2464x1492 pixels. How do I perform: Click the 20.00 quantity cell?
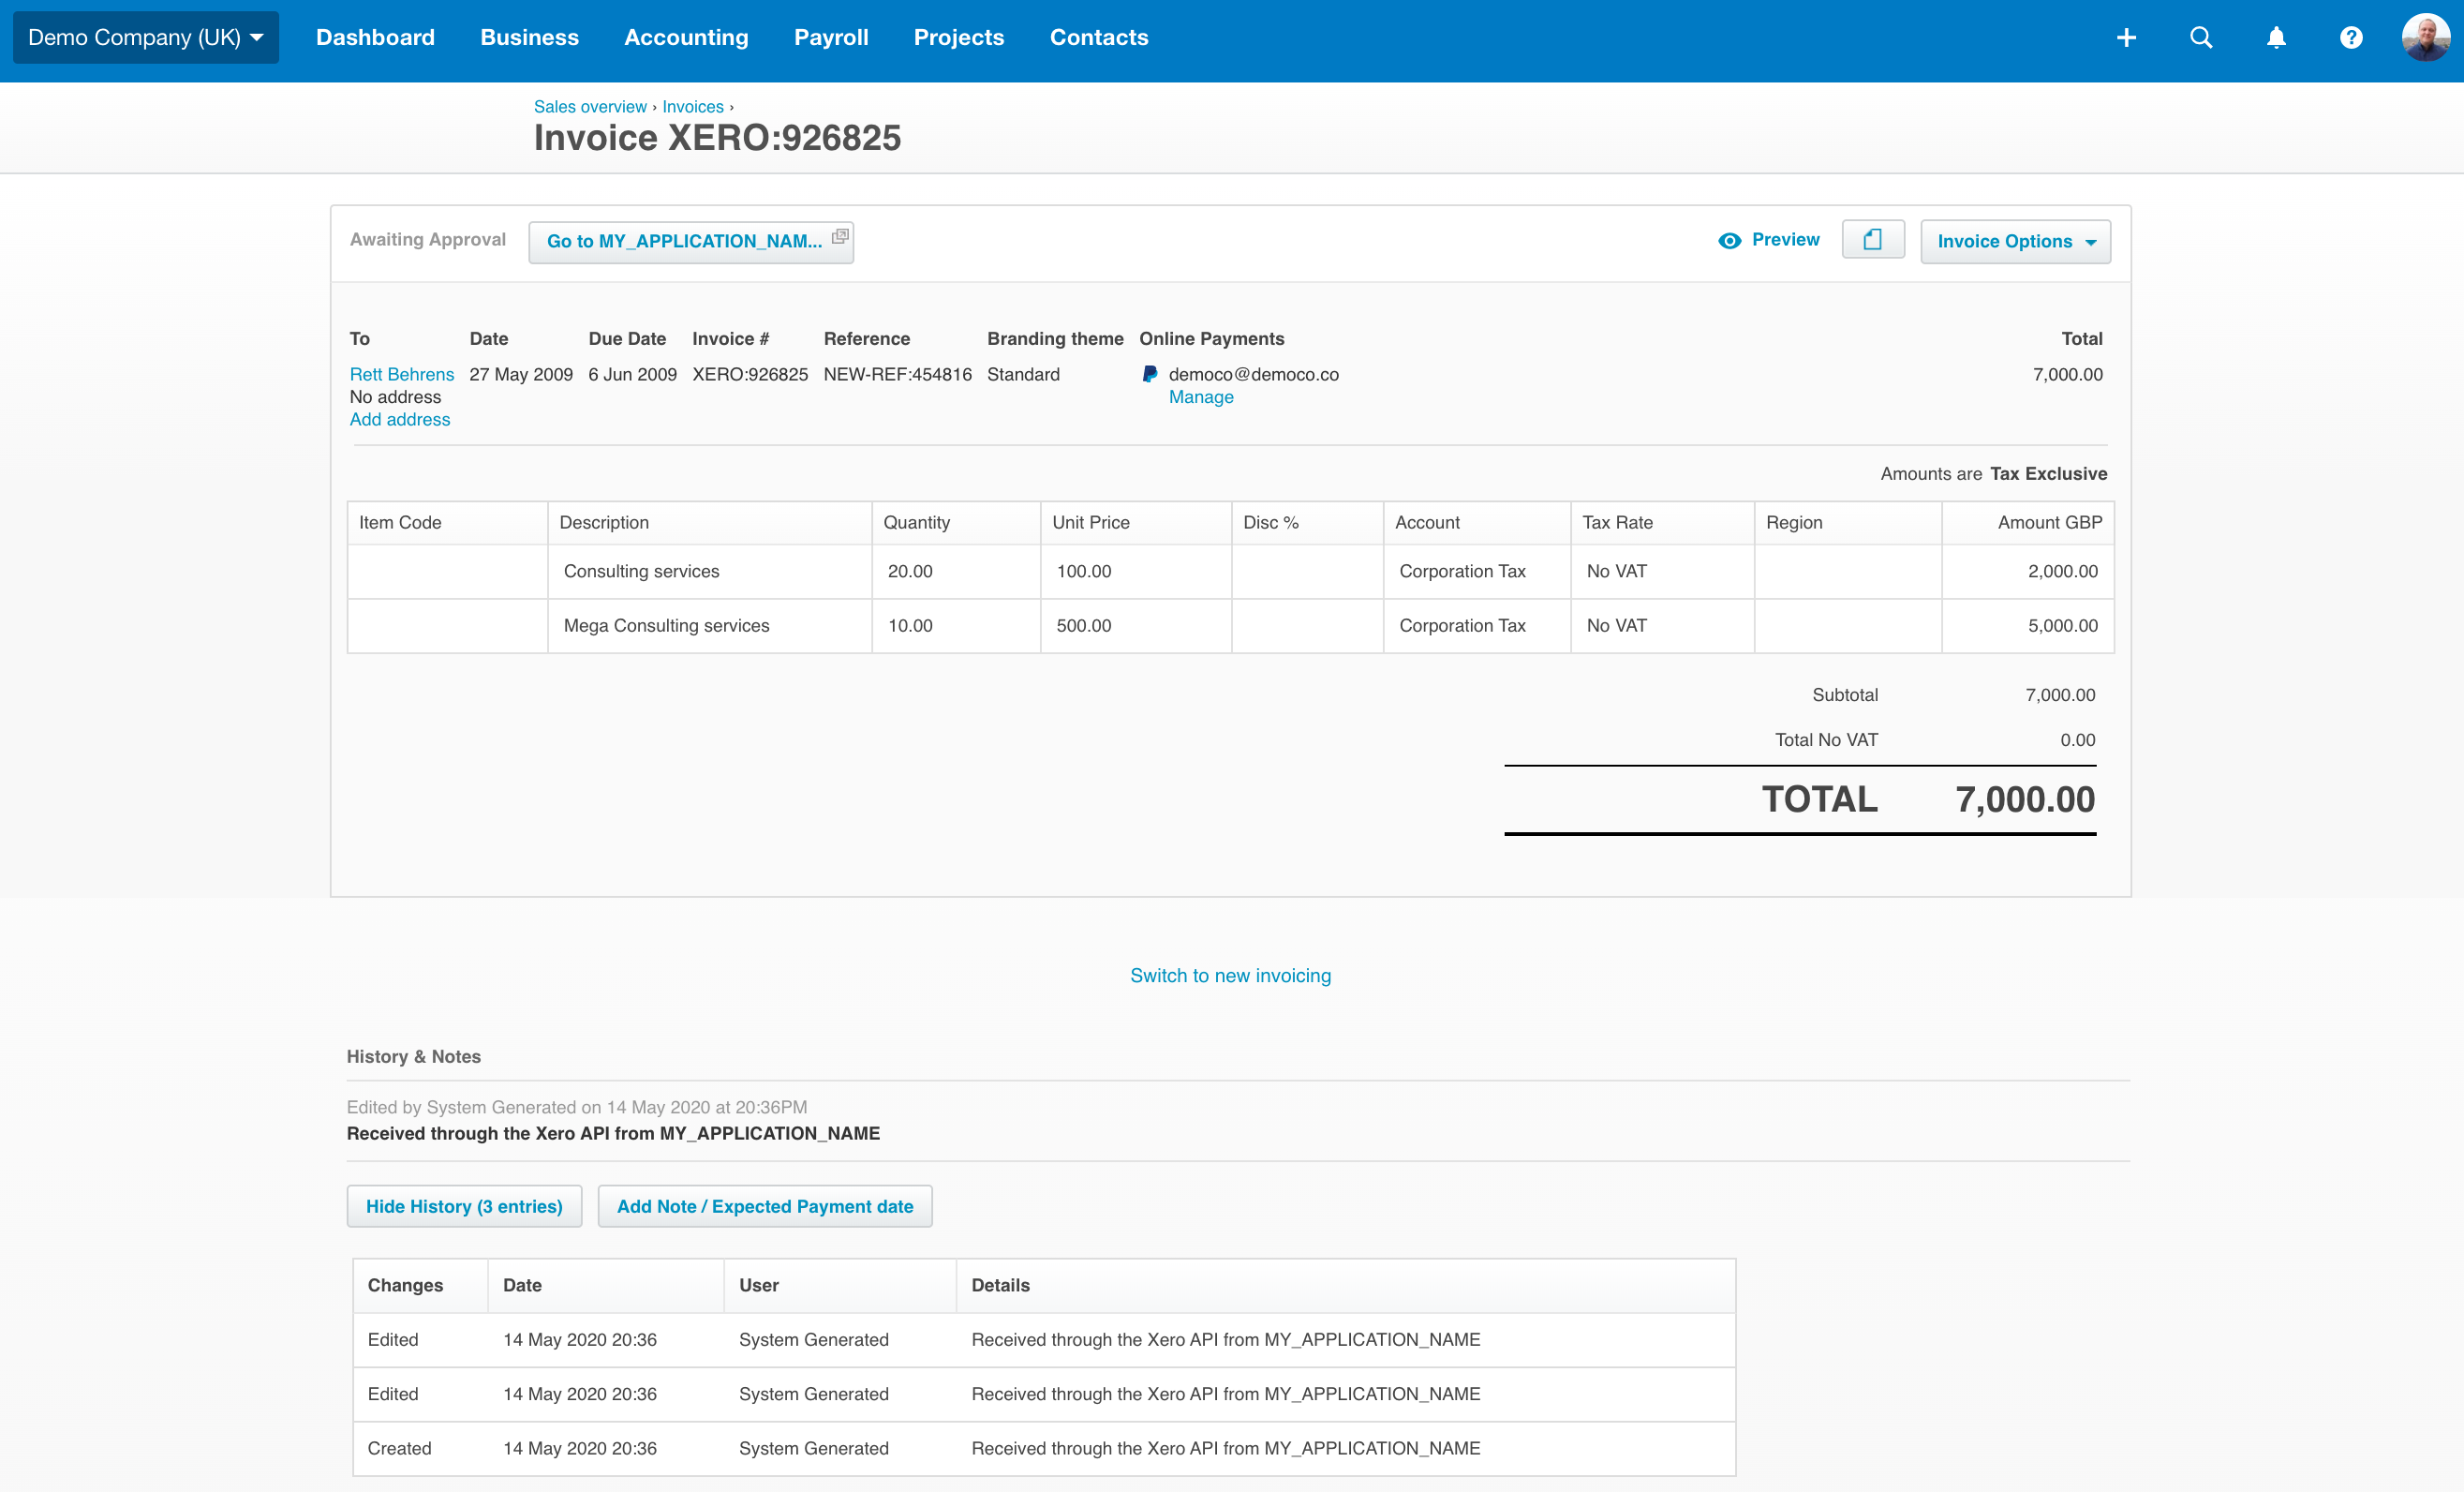pos(956,572)
